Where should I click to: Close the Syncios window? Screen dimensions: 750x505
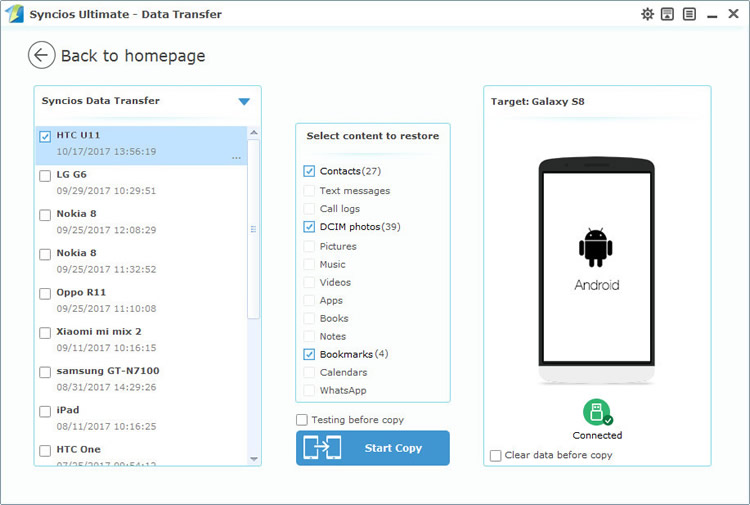[733, 14]
